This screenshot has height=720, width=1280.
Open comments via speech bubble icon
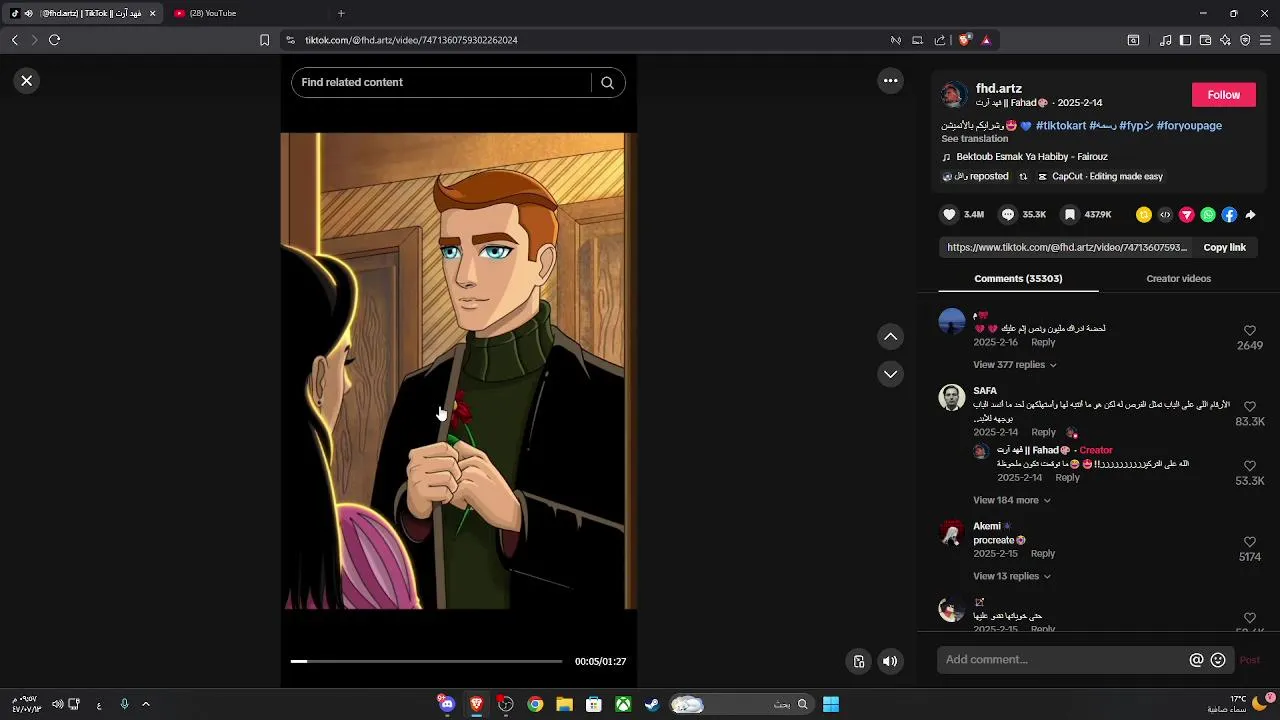[1008, 215]
